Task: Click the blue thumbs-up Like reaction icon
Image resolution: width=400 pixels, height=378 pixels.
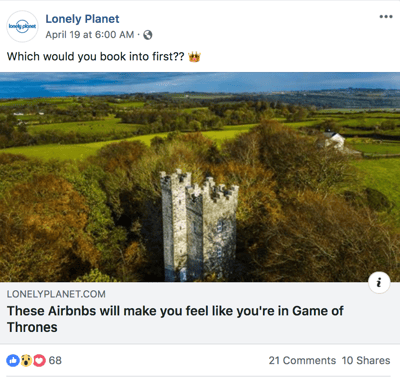Action: [x=13, y=360]
